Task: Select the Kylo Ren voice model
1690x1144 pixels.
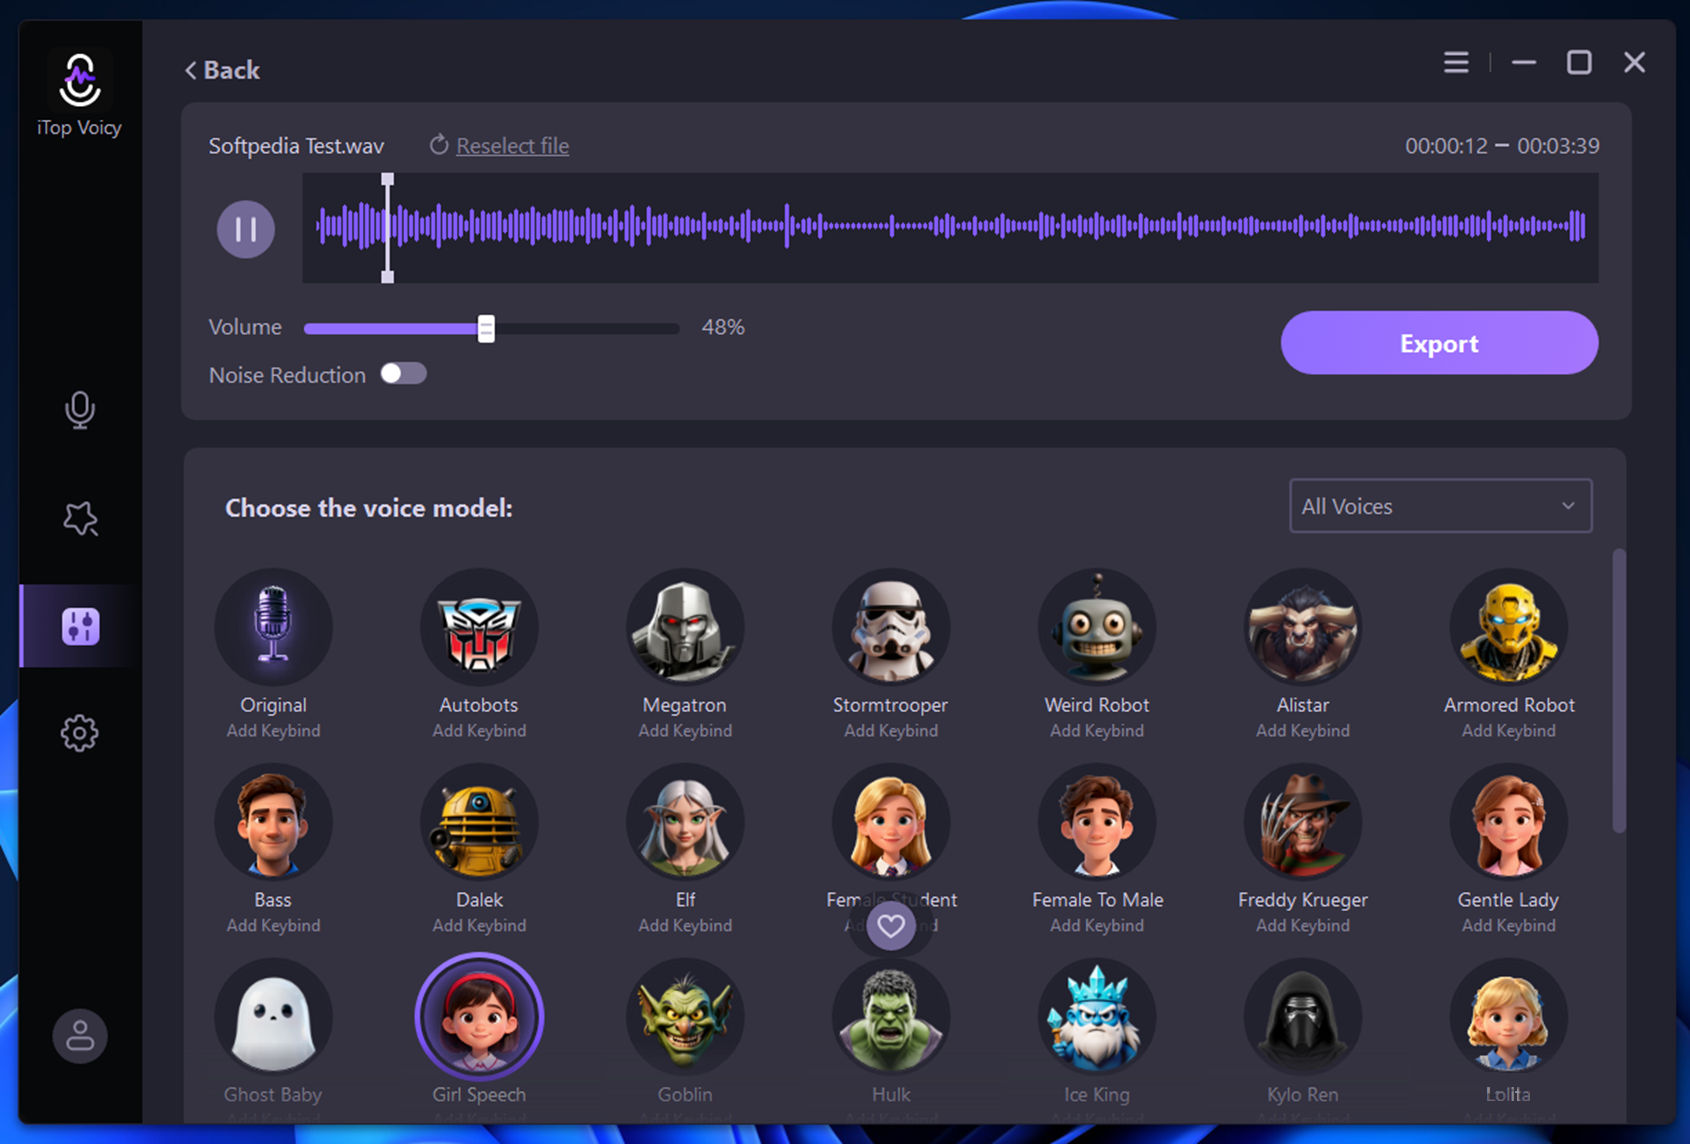Action: 1303,1017
